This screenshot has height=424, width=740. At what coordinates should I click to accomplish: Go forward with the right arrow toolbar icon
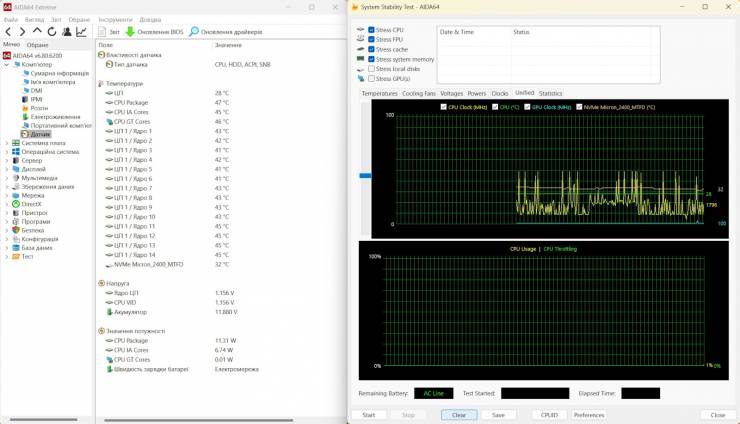point(22,32)
